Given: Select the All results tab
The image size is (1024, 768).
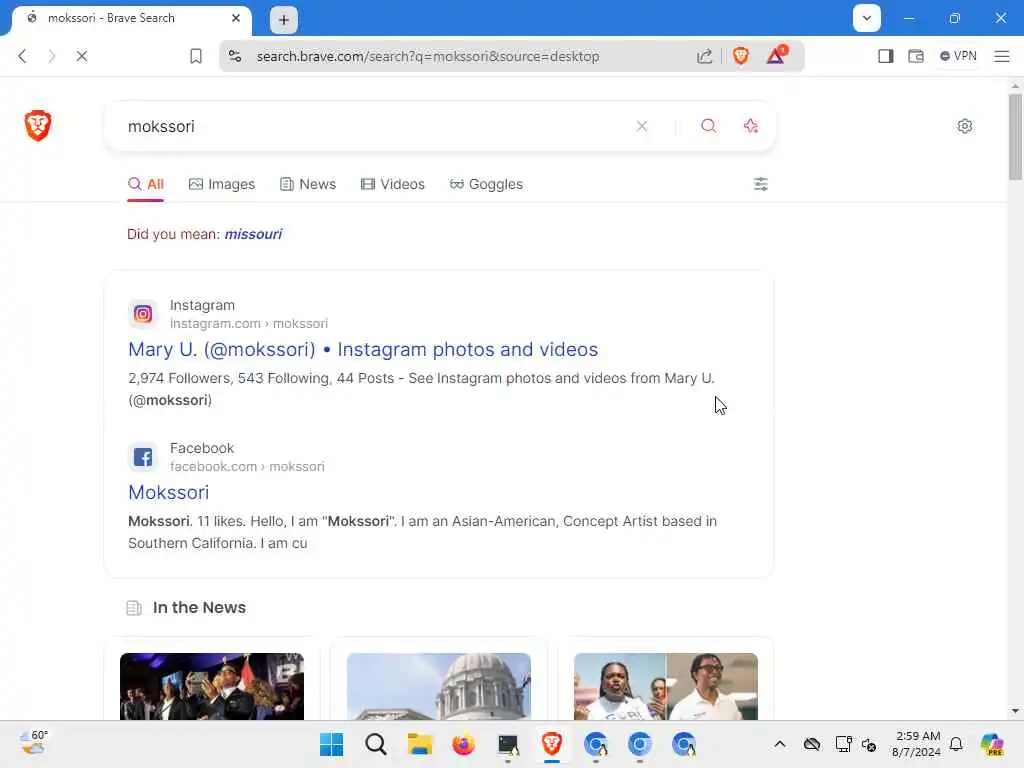Looking at the screenshot, I should tap(146, 184).
